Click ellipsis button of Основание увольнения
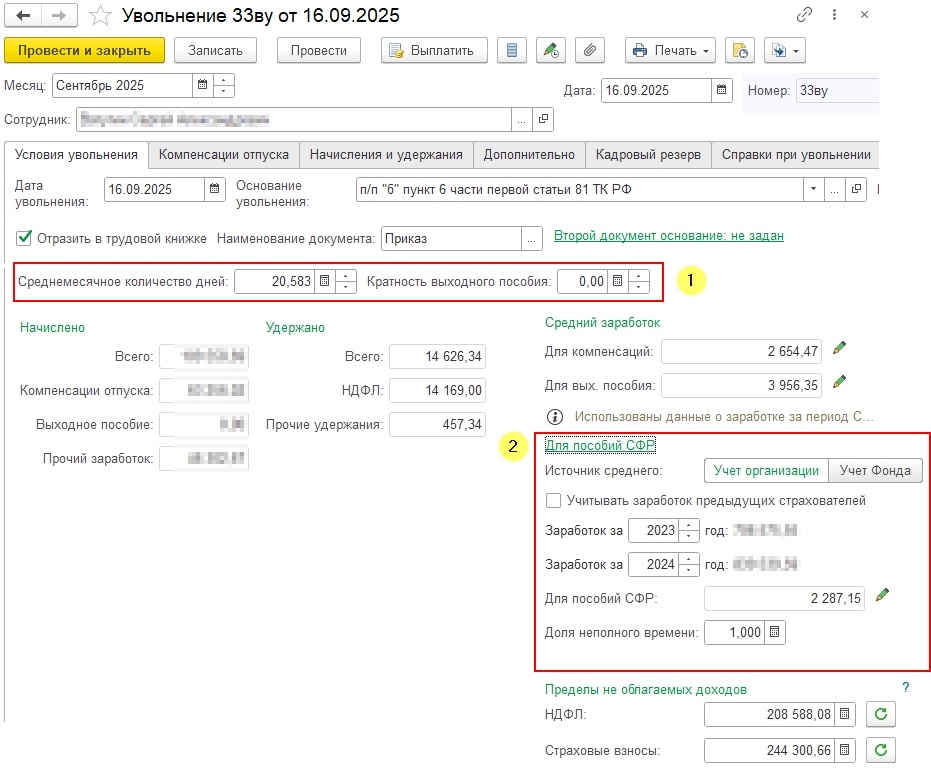The width and height of the screenshot is (931, 777). click(834, 189)
